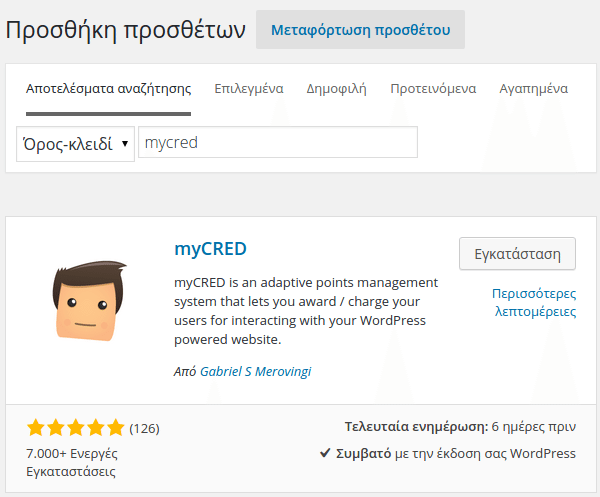Click the compatibility checkmark icon
This screenshot has width=600, height=497.
325,453
